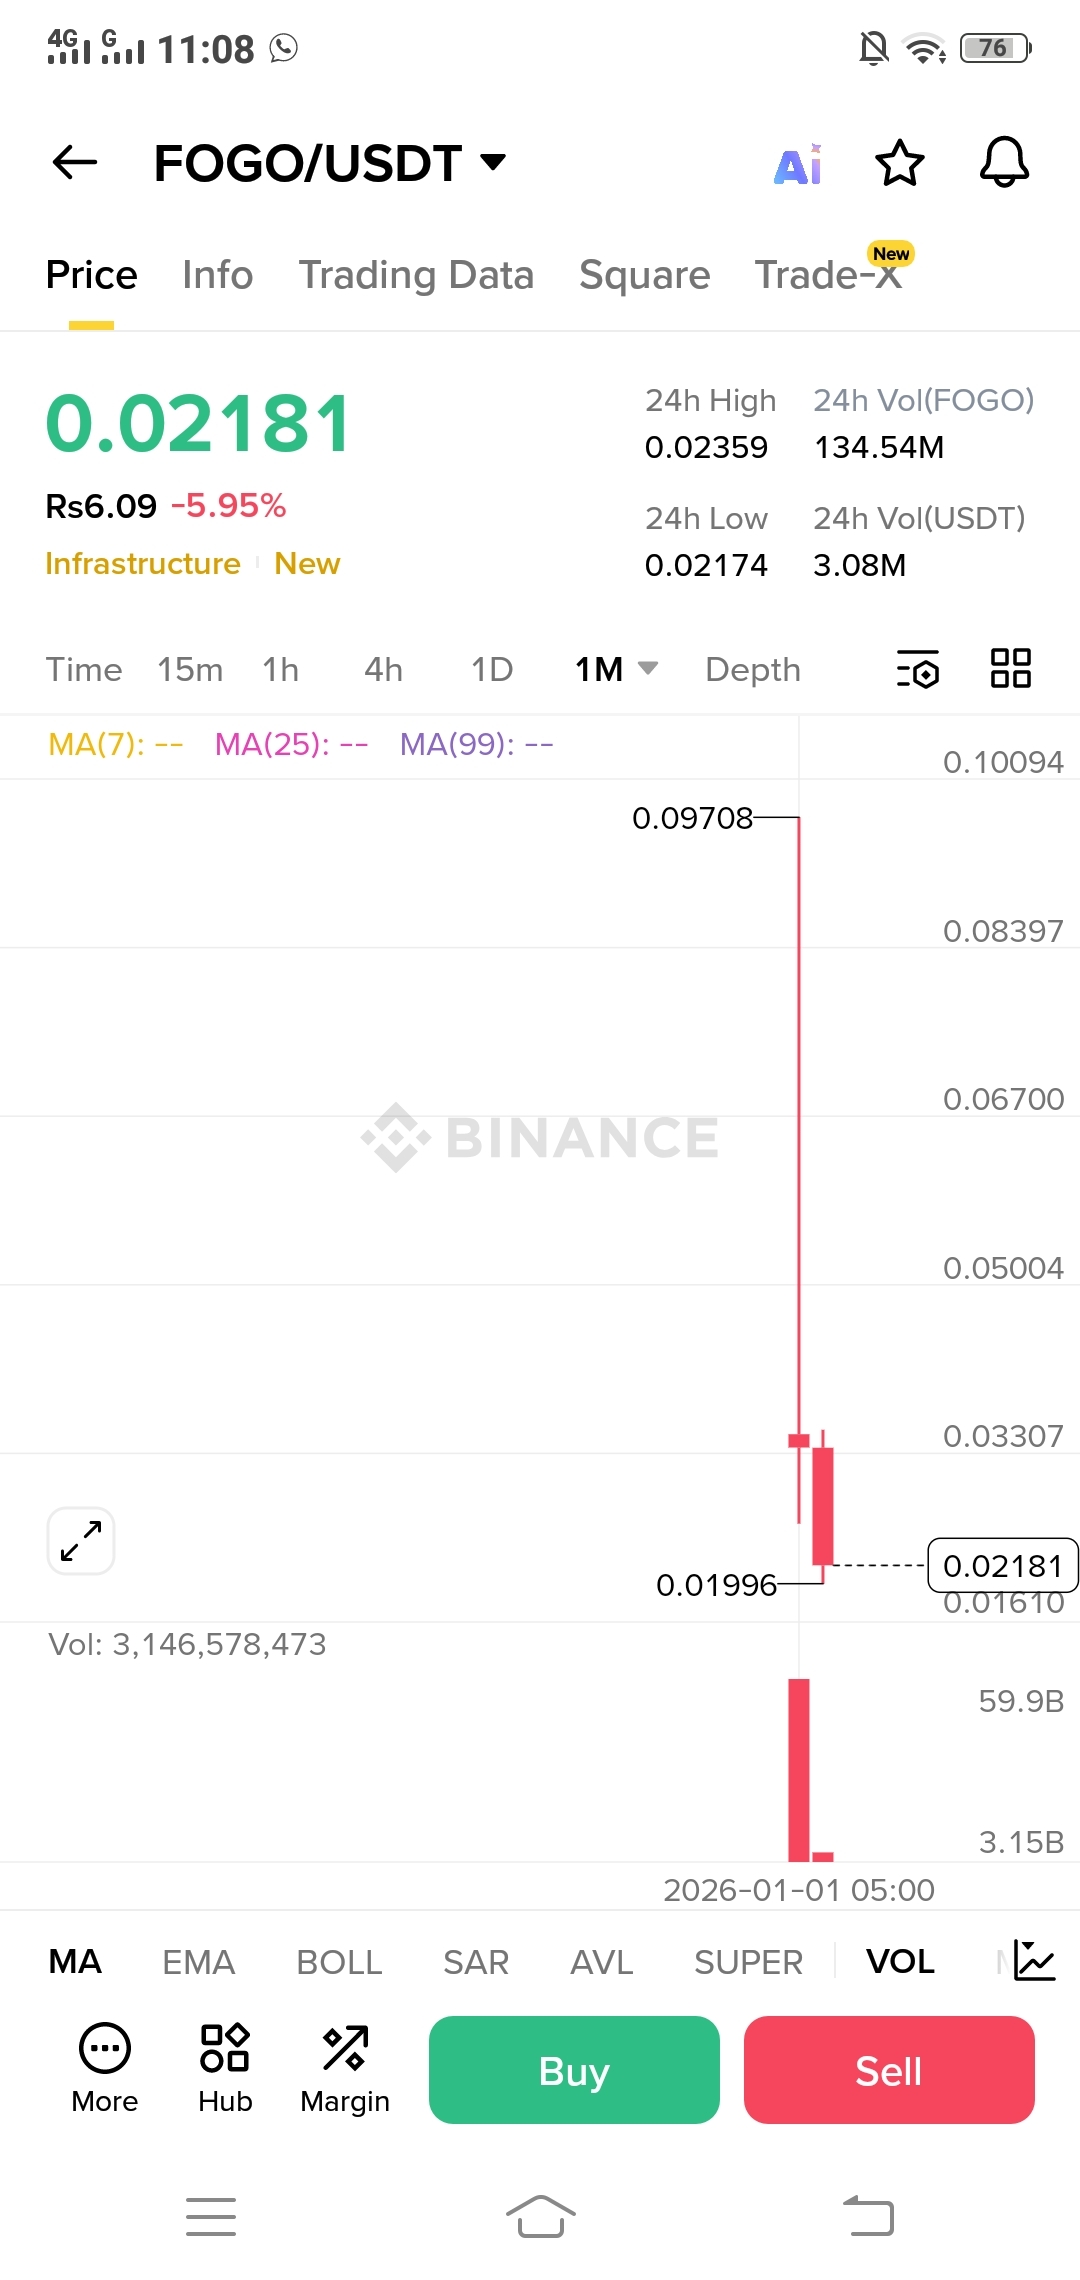
Task: Toggle the BOLL indicator
Action: click(x=339, y=1962)
